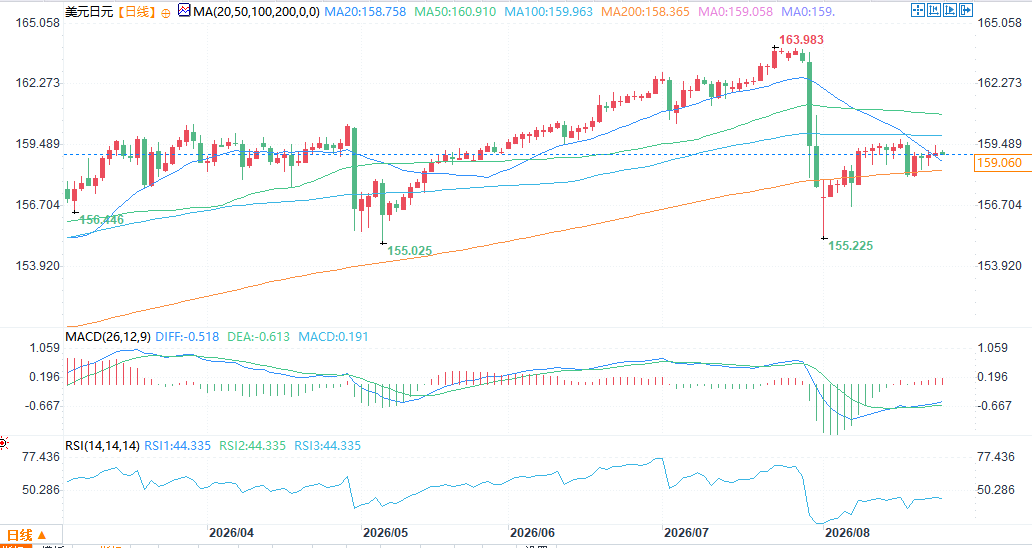Click the orange circled-plus icon after 日线
Viewport: 1032px width, 548px height.
[x=165, y=12]
